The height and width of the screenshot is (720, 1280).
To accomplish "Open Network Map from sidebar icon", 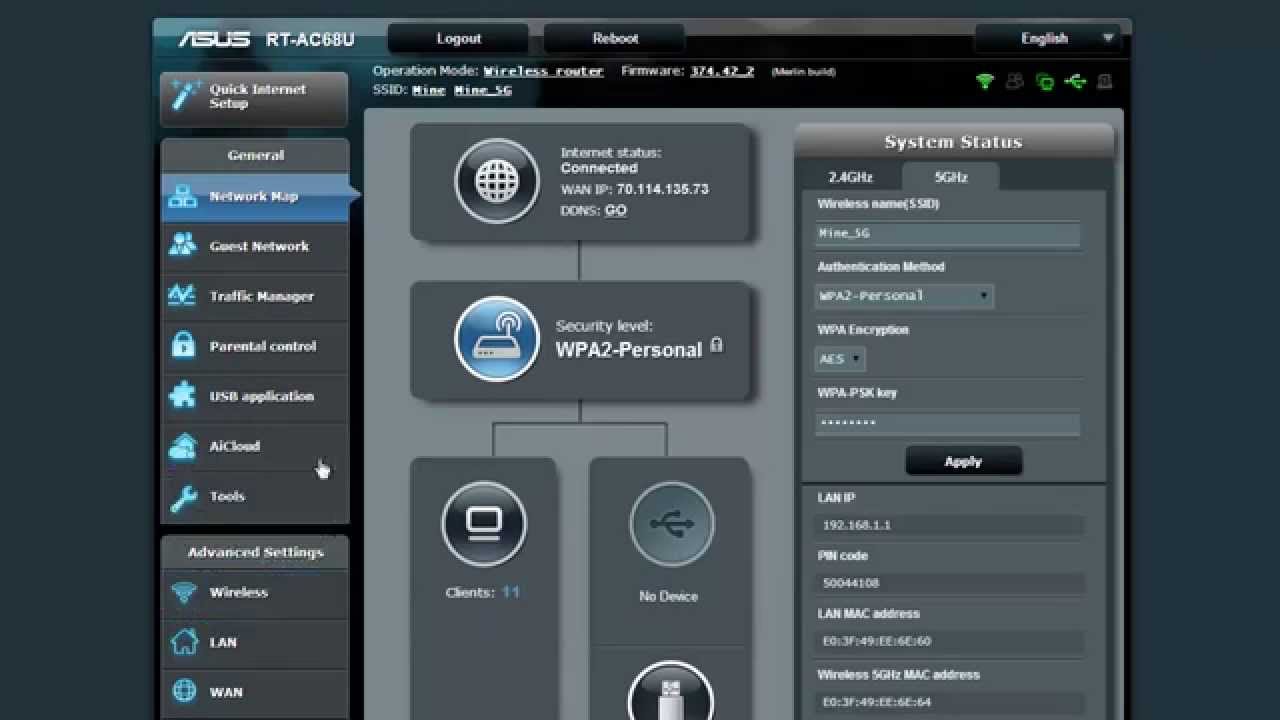I will (183, 197).
